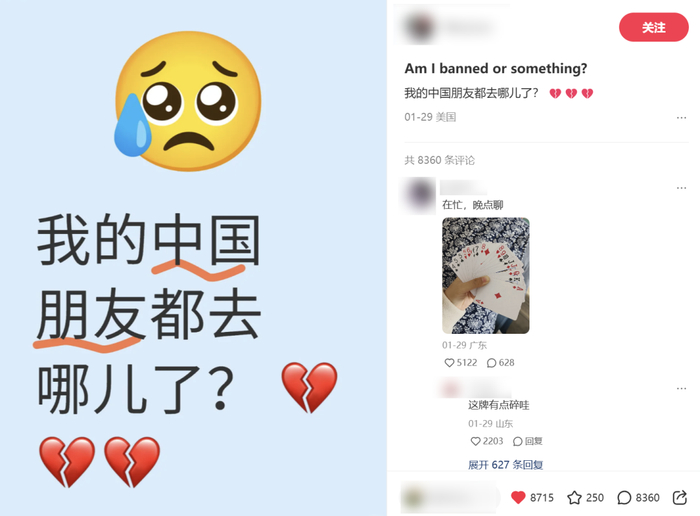Open the post's three-dot options menu
Image resolution: width=700 pixels, height=516 pixels.
tap(681, 117)
